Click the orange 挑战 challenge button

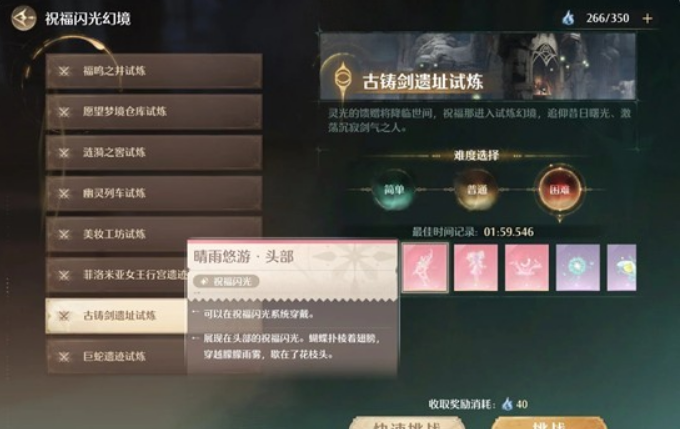point(549,423)
